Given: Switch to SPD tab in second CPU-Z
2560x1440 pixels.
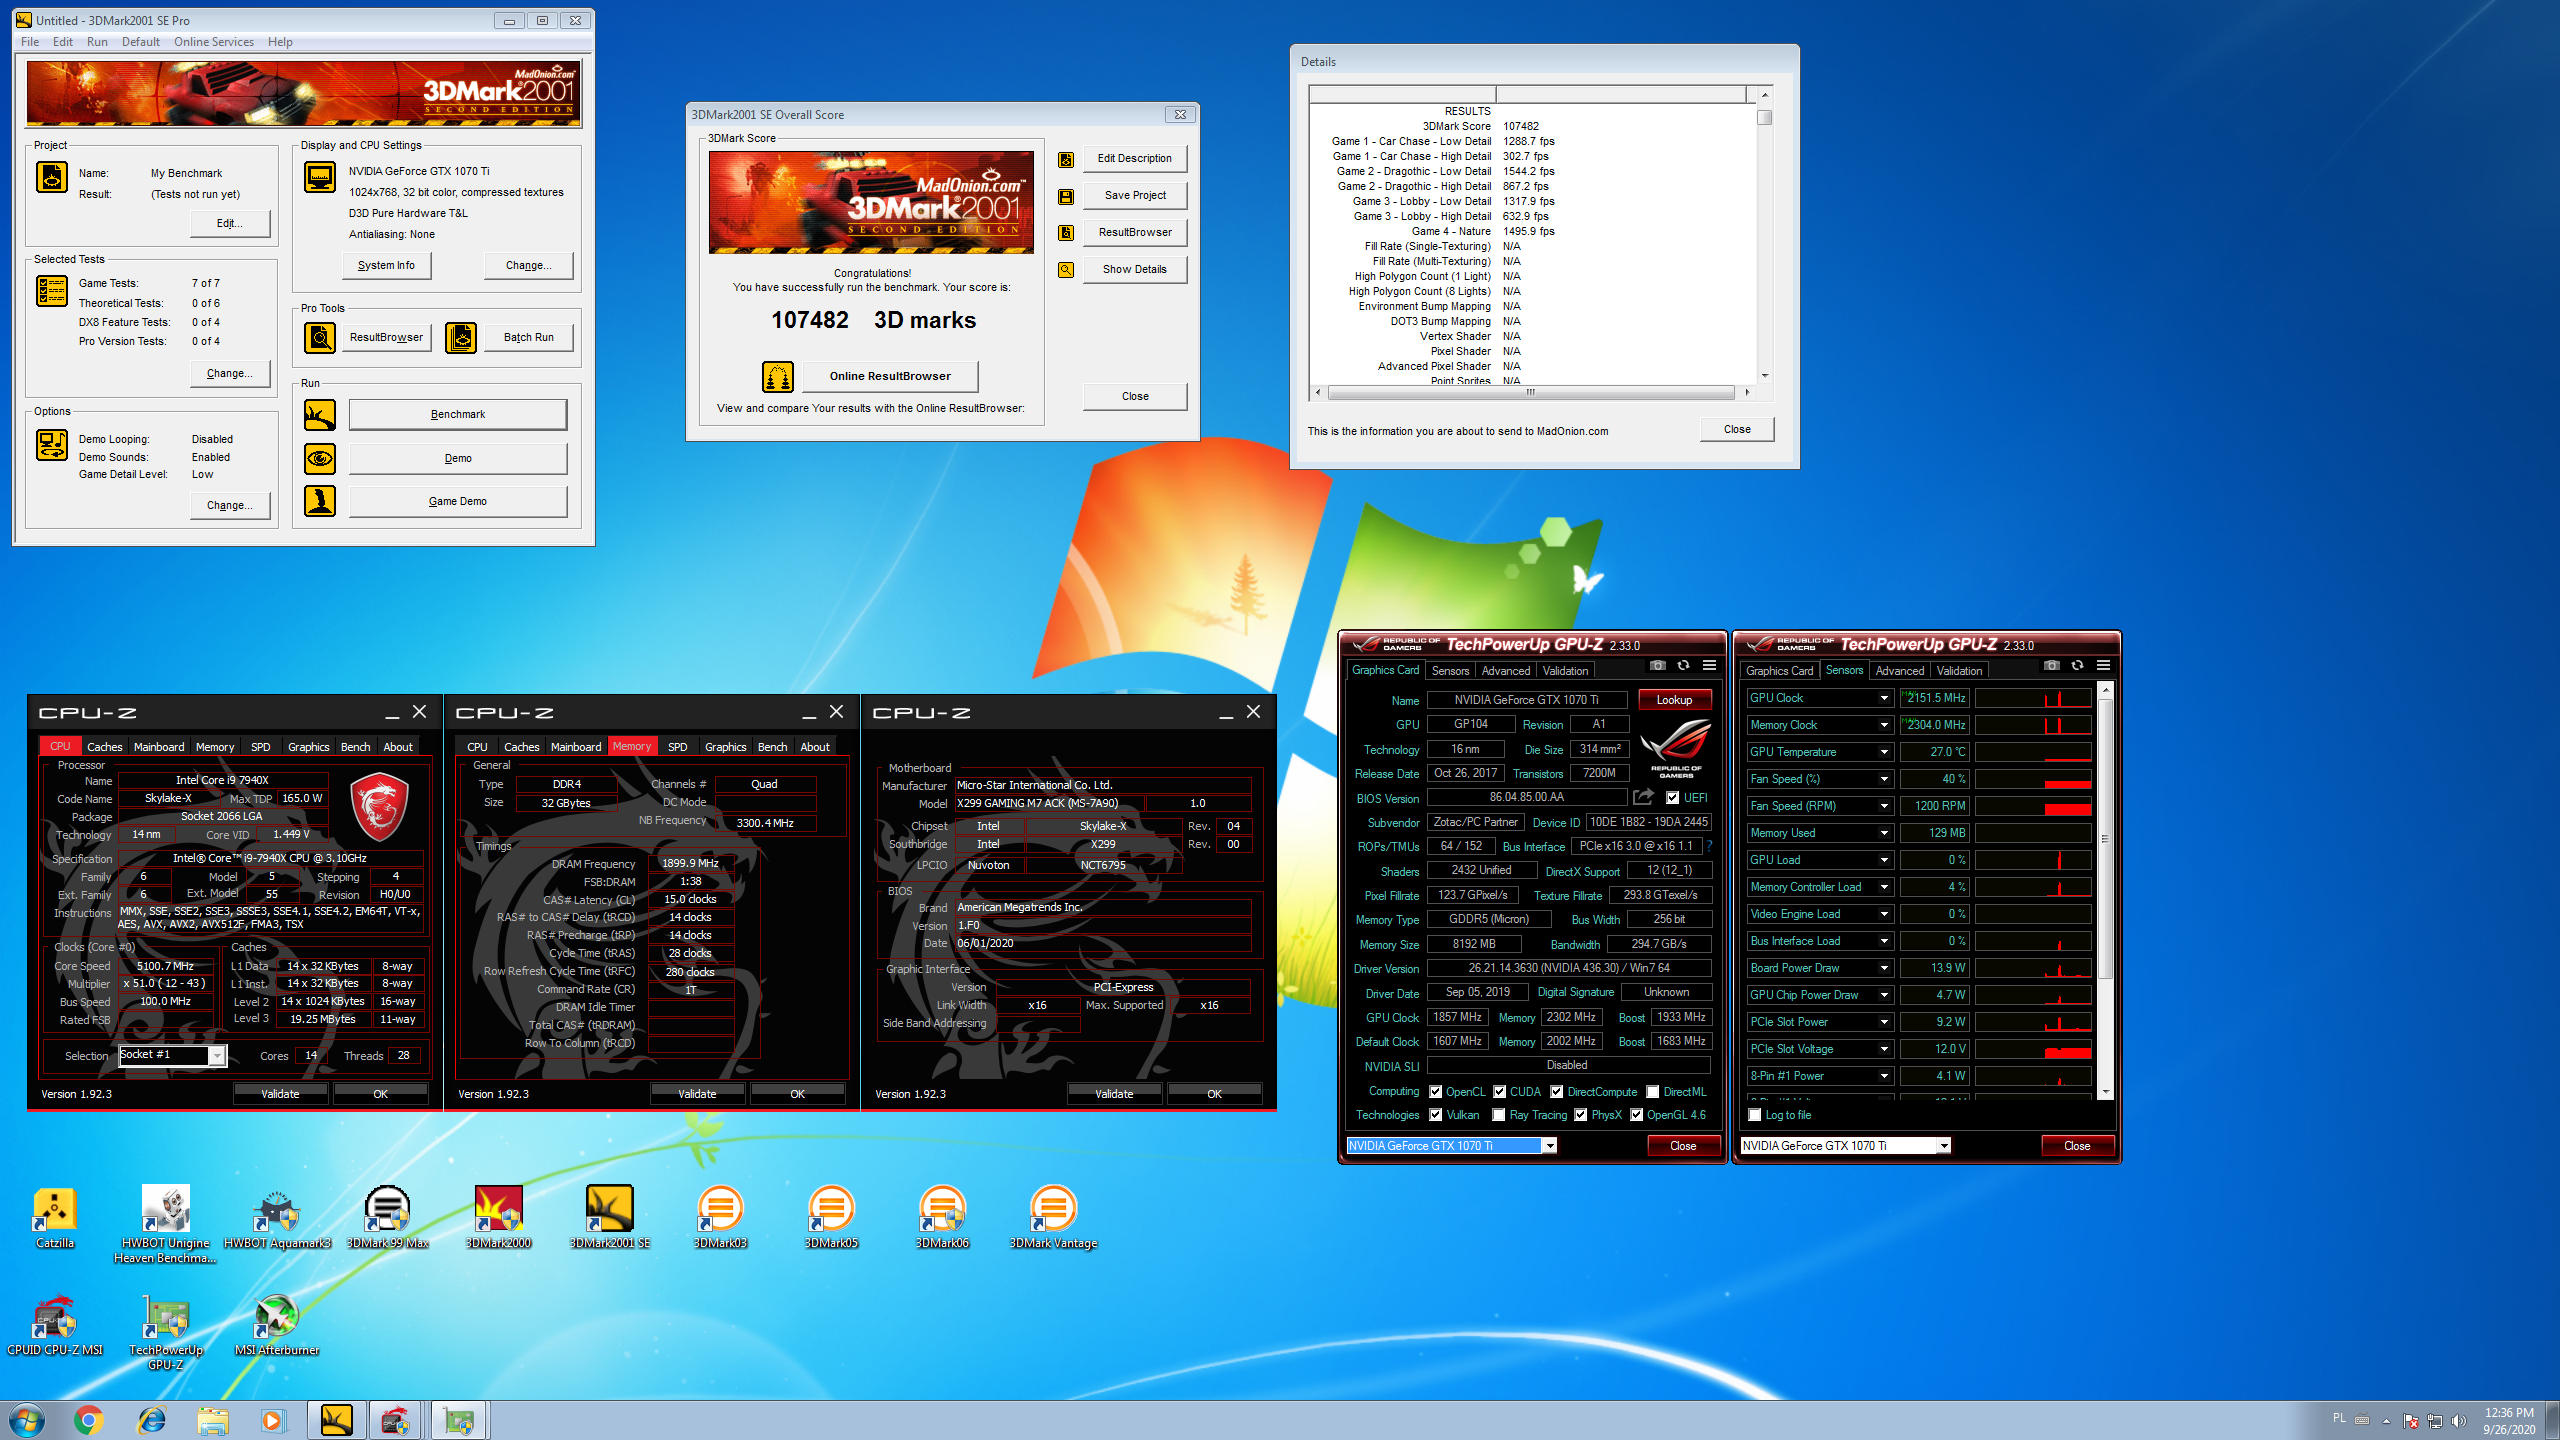Looking at the screenshot, I should [x=677, y=747].
